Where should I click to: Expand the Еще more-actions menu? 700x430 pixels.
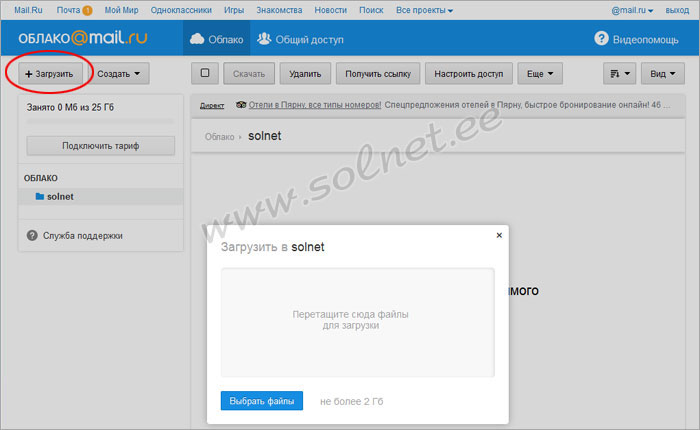tap(540, 74)
